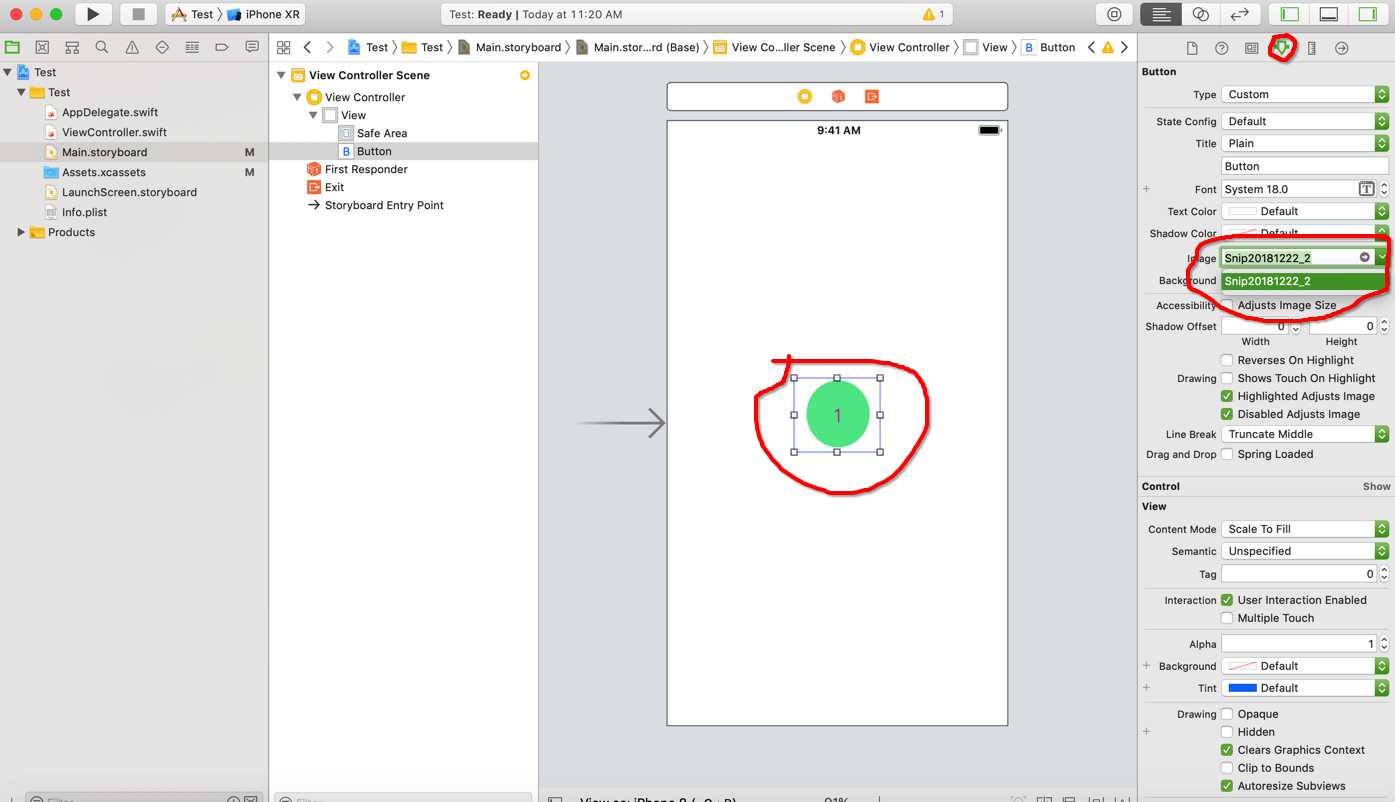The height and width of the screenshot is (802, 1395).
Task: Uncheck User Interaction Enabled
Action: [x=1227, y=600]
